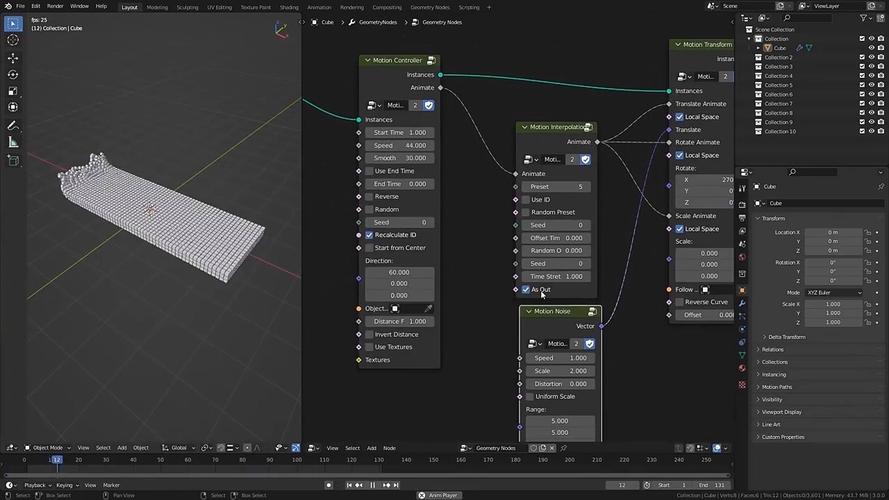Switch to the Geometry Nodes workspace tab
Screen dimensions: 889x500
coord(430,7)
